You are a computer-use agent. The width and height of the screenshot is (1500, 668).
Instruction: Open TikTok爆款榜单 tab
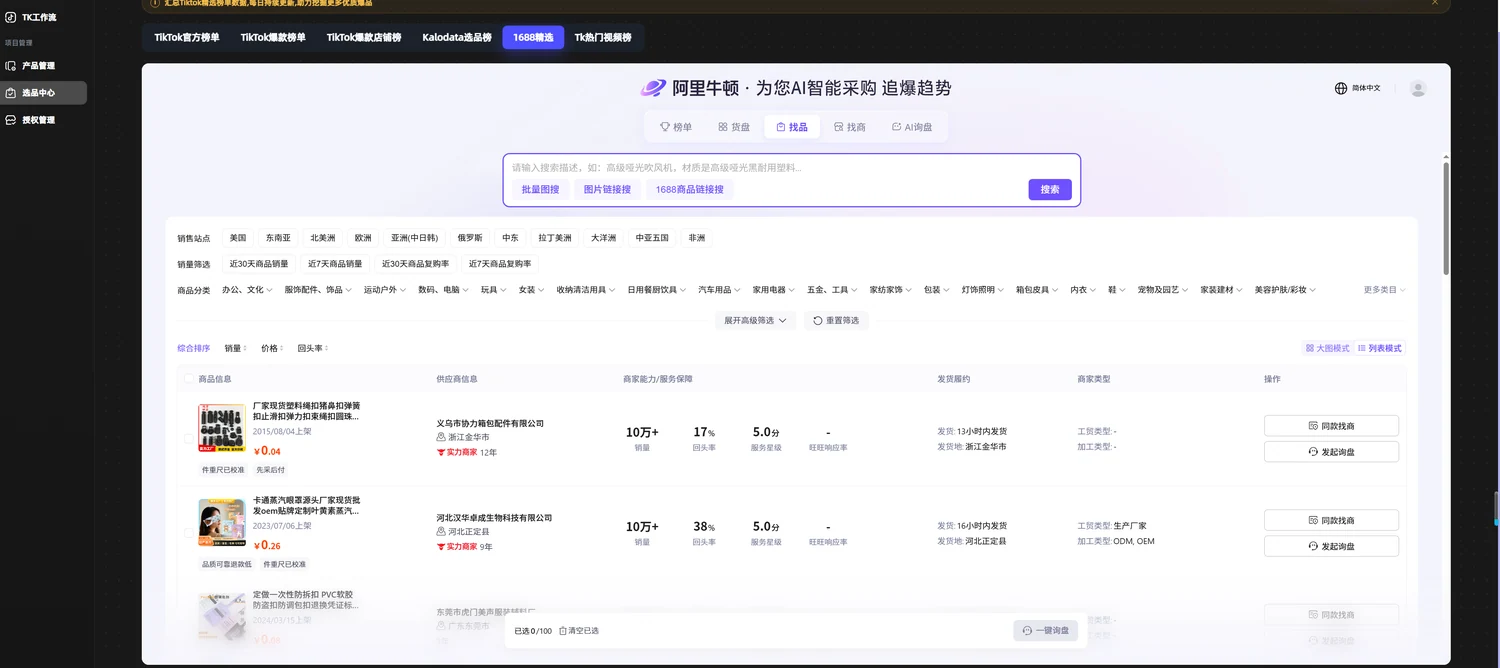(x=273, y=37)
